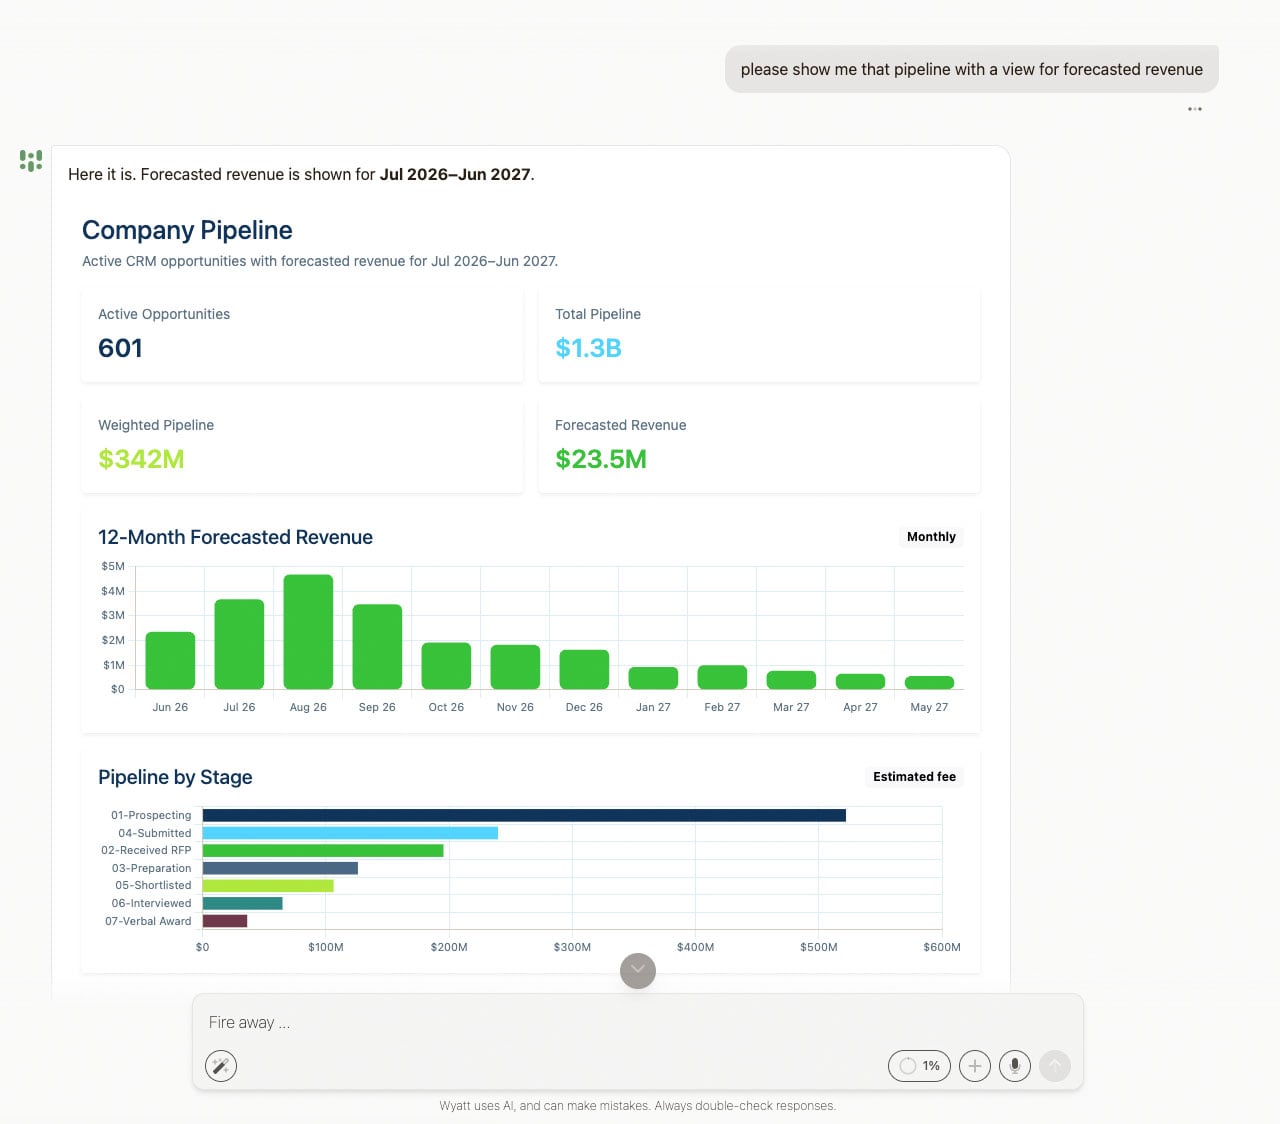This screenshot has height=1124, width=1280.
Task: Click the magic wand icon in input box
Action: pyautogui.click(x=221, y=1066)
